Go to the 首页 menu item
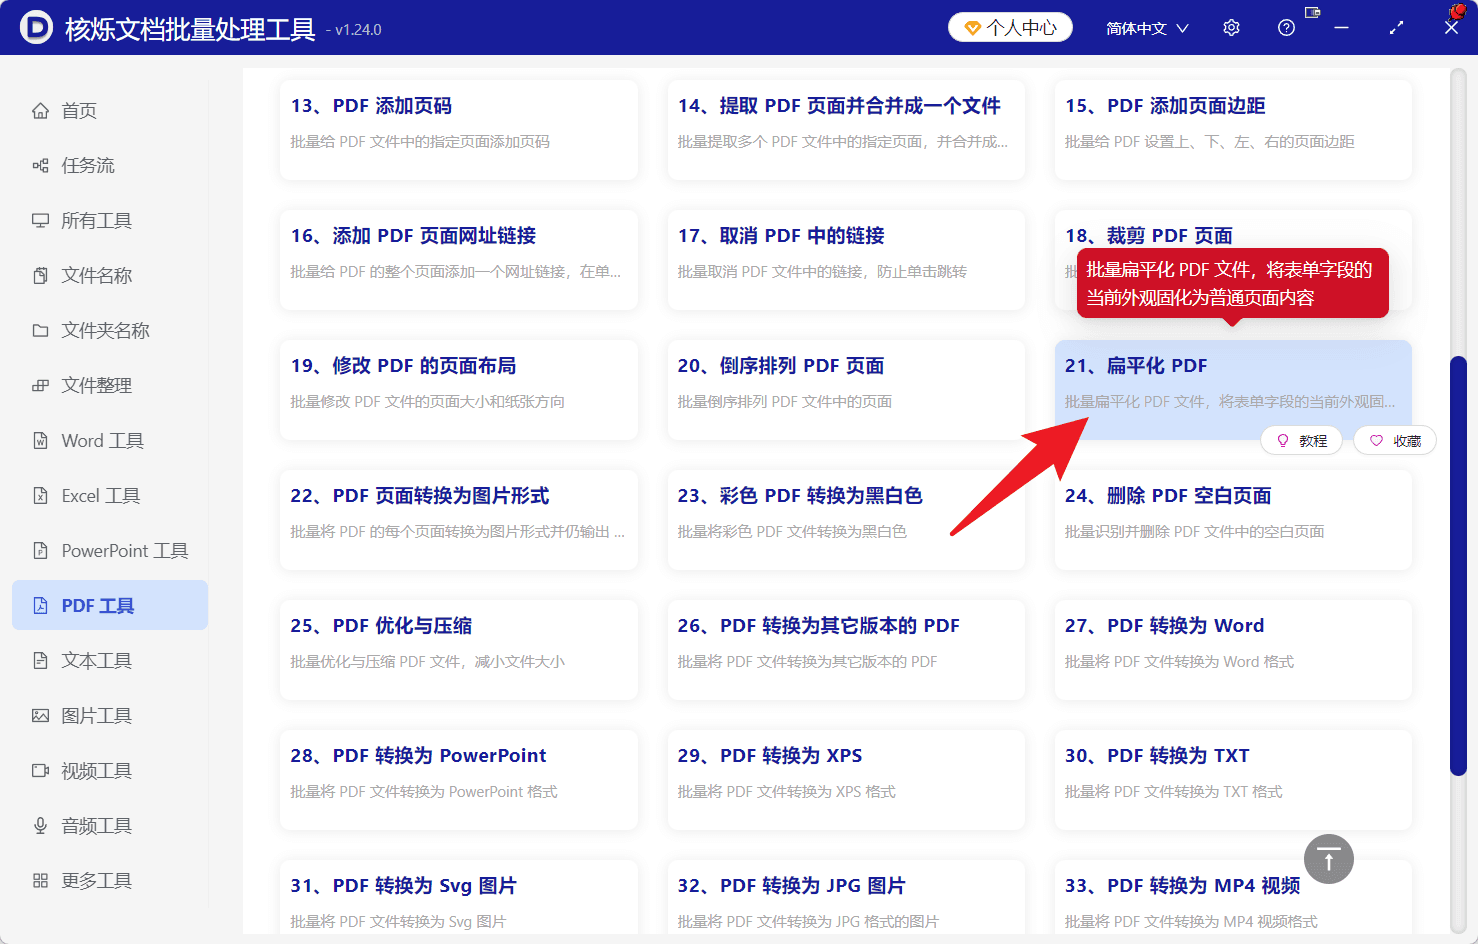This screenshot has height=944, width=1478. (110, 111)
